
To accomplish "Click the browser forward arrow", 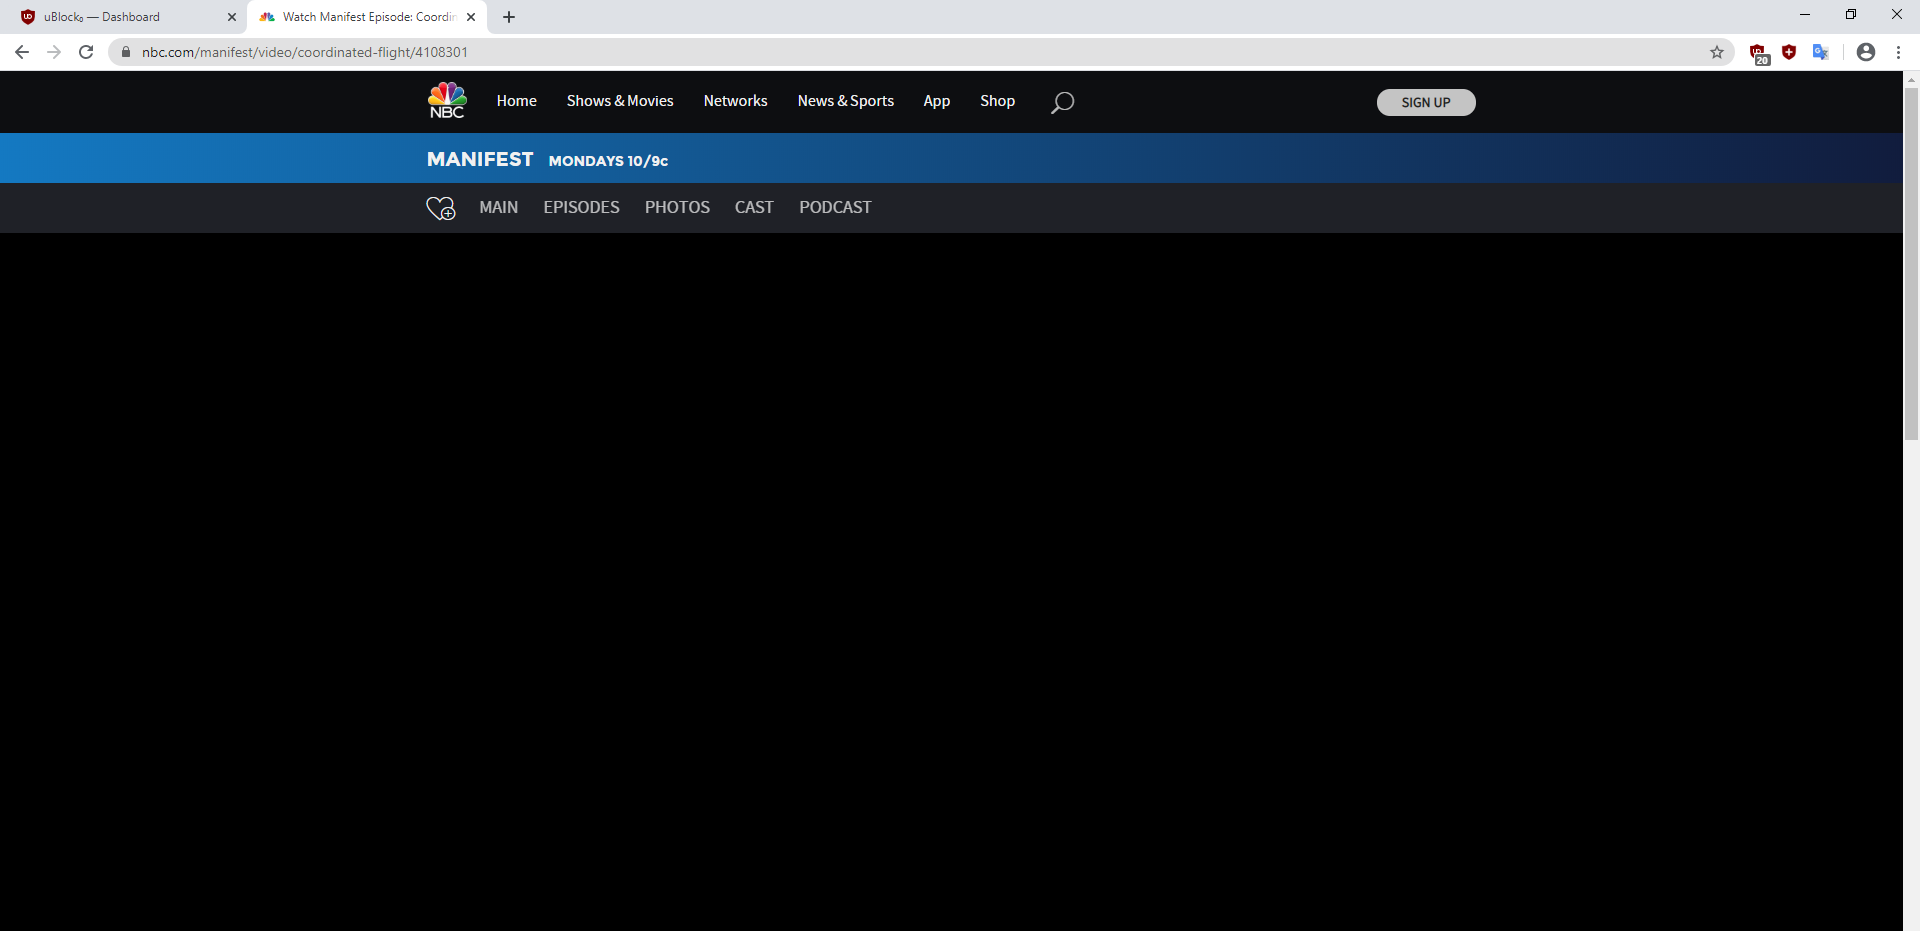I will point(54,52).
